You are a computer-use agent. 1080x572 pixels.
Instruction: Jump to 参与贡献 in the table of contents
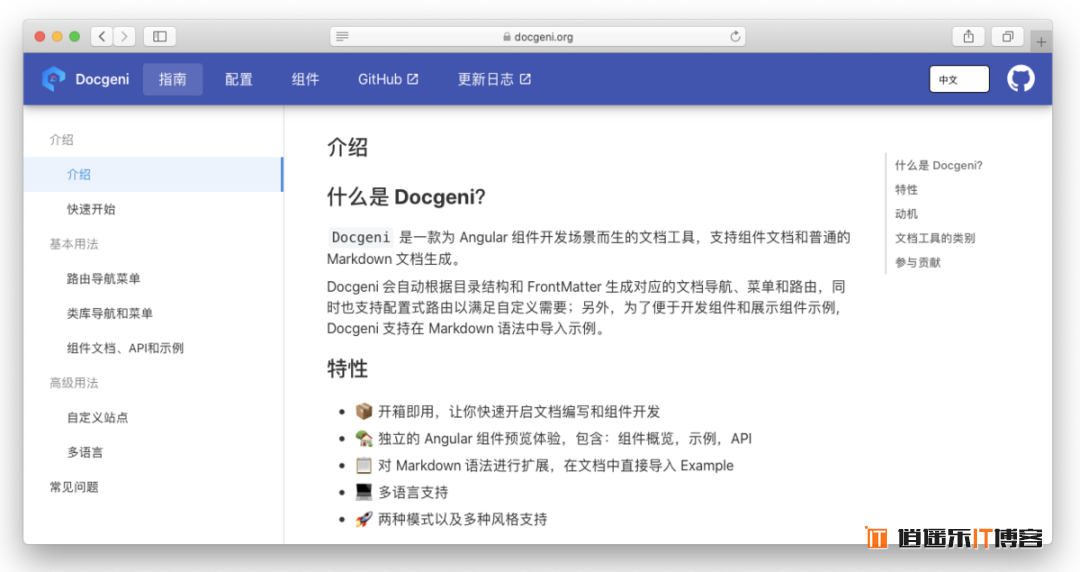[917, 262]
